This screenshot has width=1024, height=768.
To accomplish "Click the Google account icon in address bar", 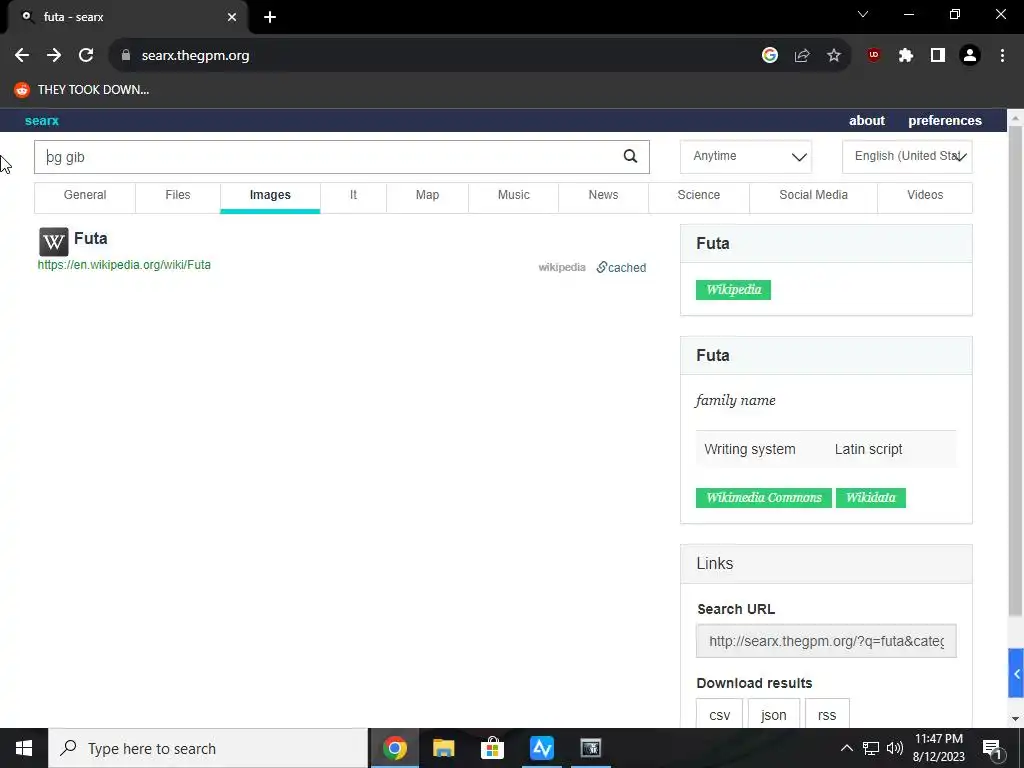I will click(x=770, y=56).
